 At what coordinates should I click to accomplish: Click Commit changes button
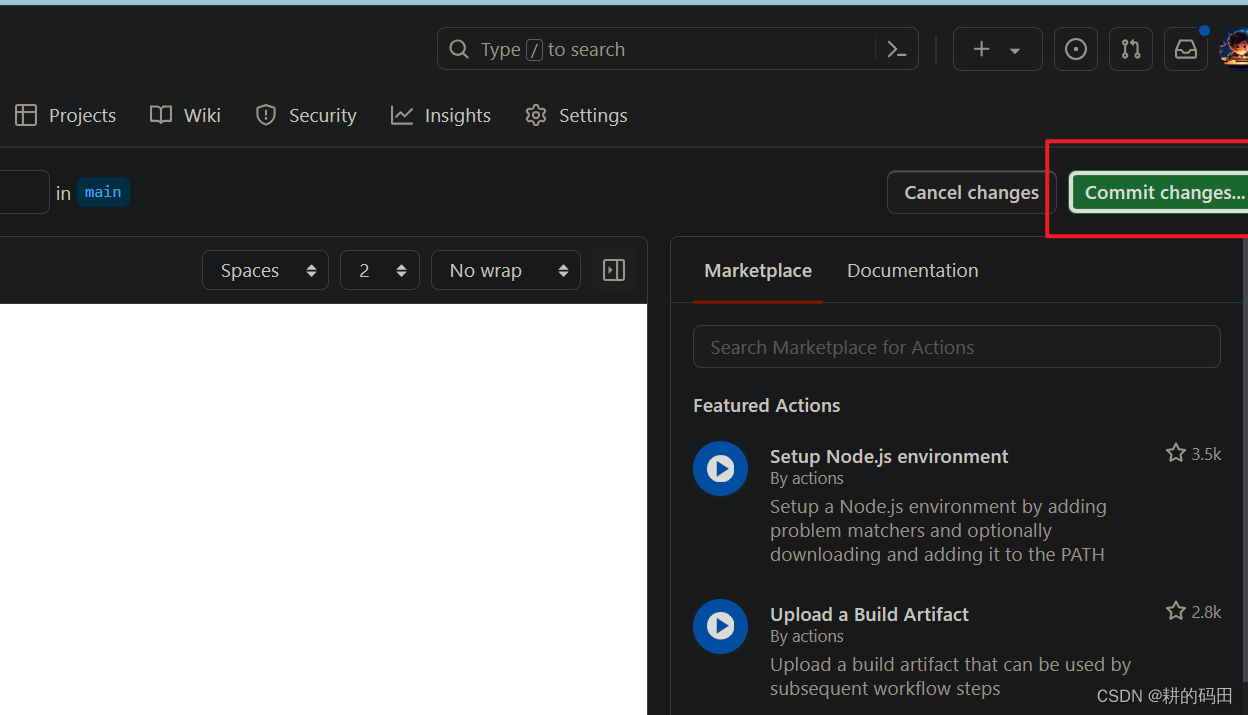point(1160,192)
